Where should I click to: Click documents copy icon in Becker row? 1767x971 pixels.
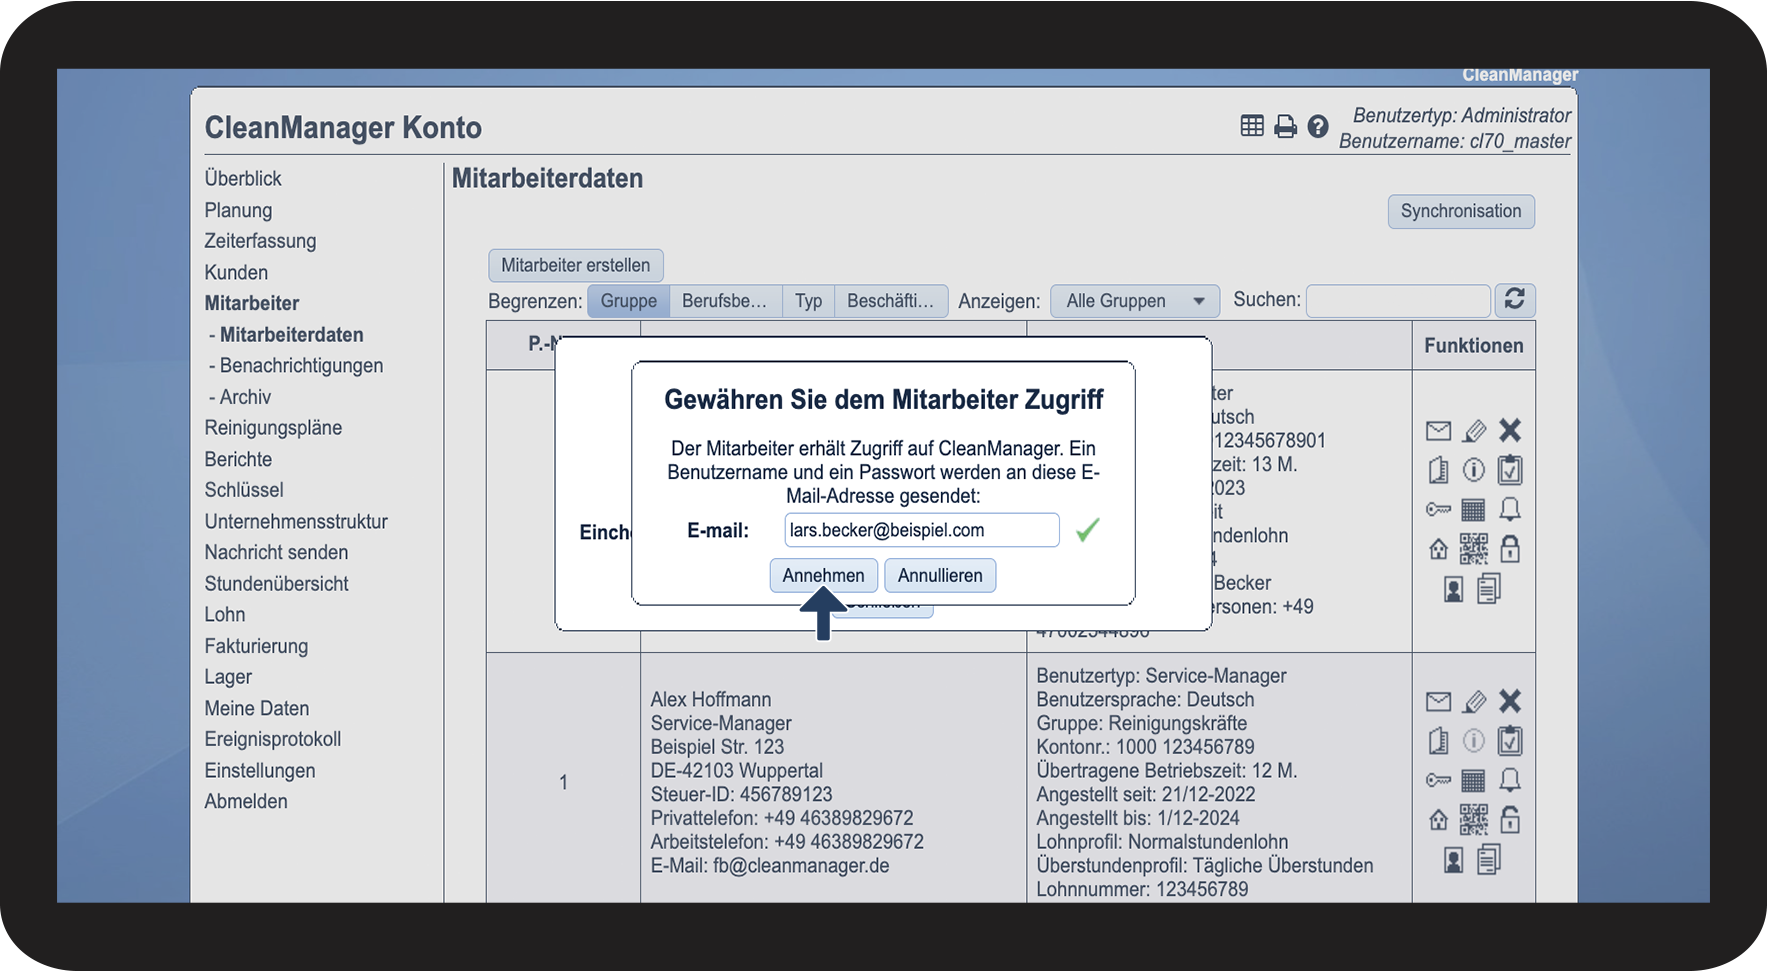click(1489, 589)
